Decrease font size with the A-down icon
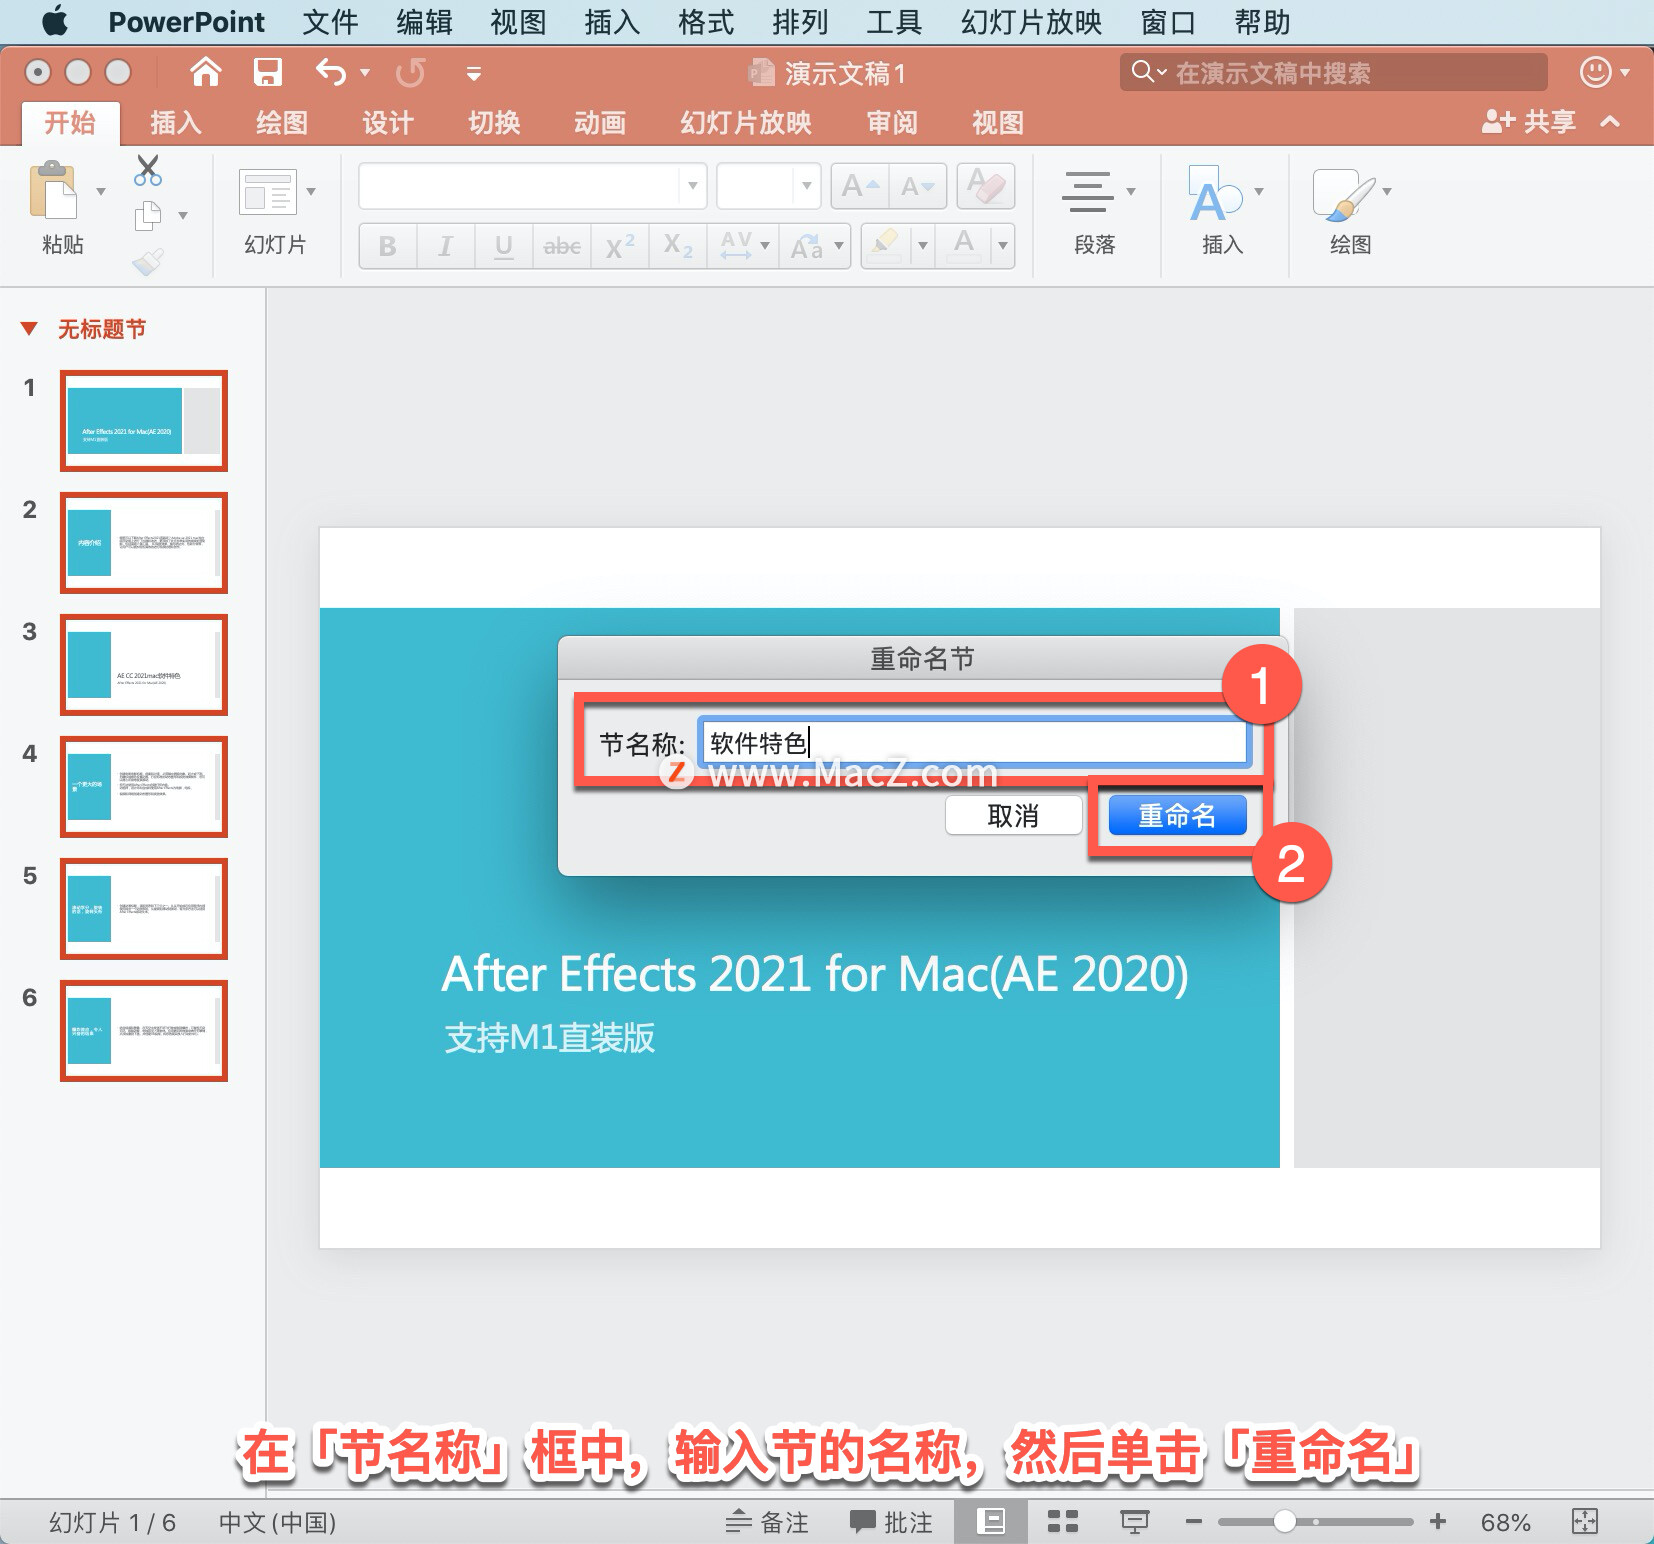 (x=918, y=186)
